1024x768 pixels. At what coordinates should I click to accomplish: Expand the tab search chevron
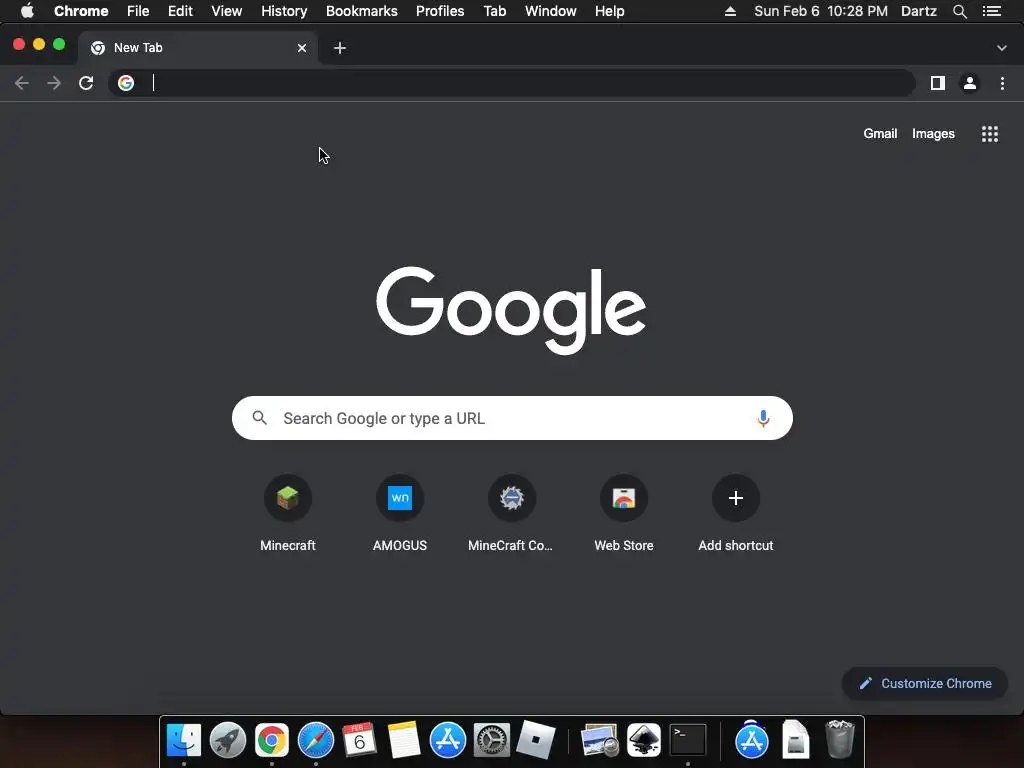pos(1002,48)
